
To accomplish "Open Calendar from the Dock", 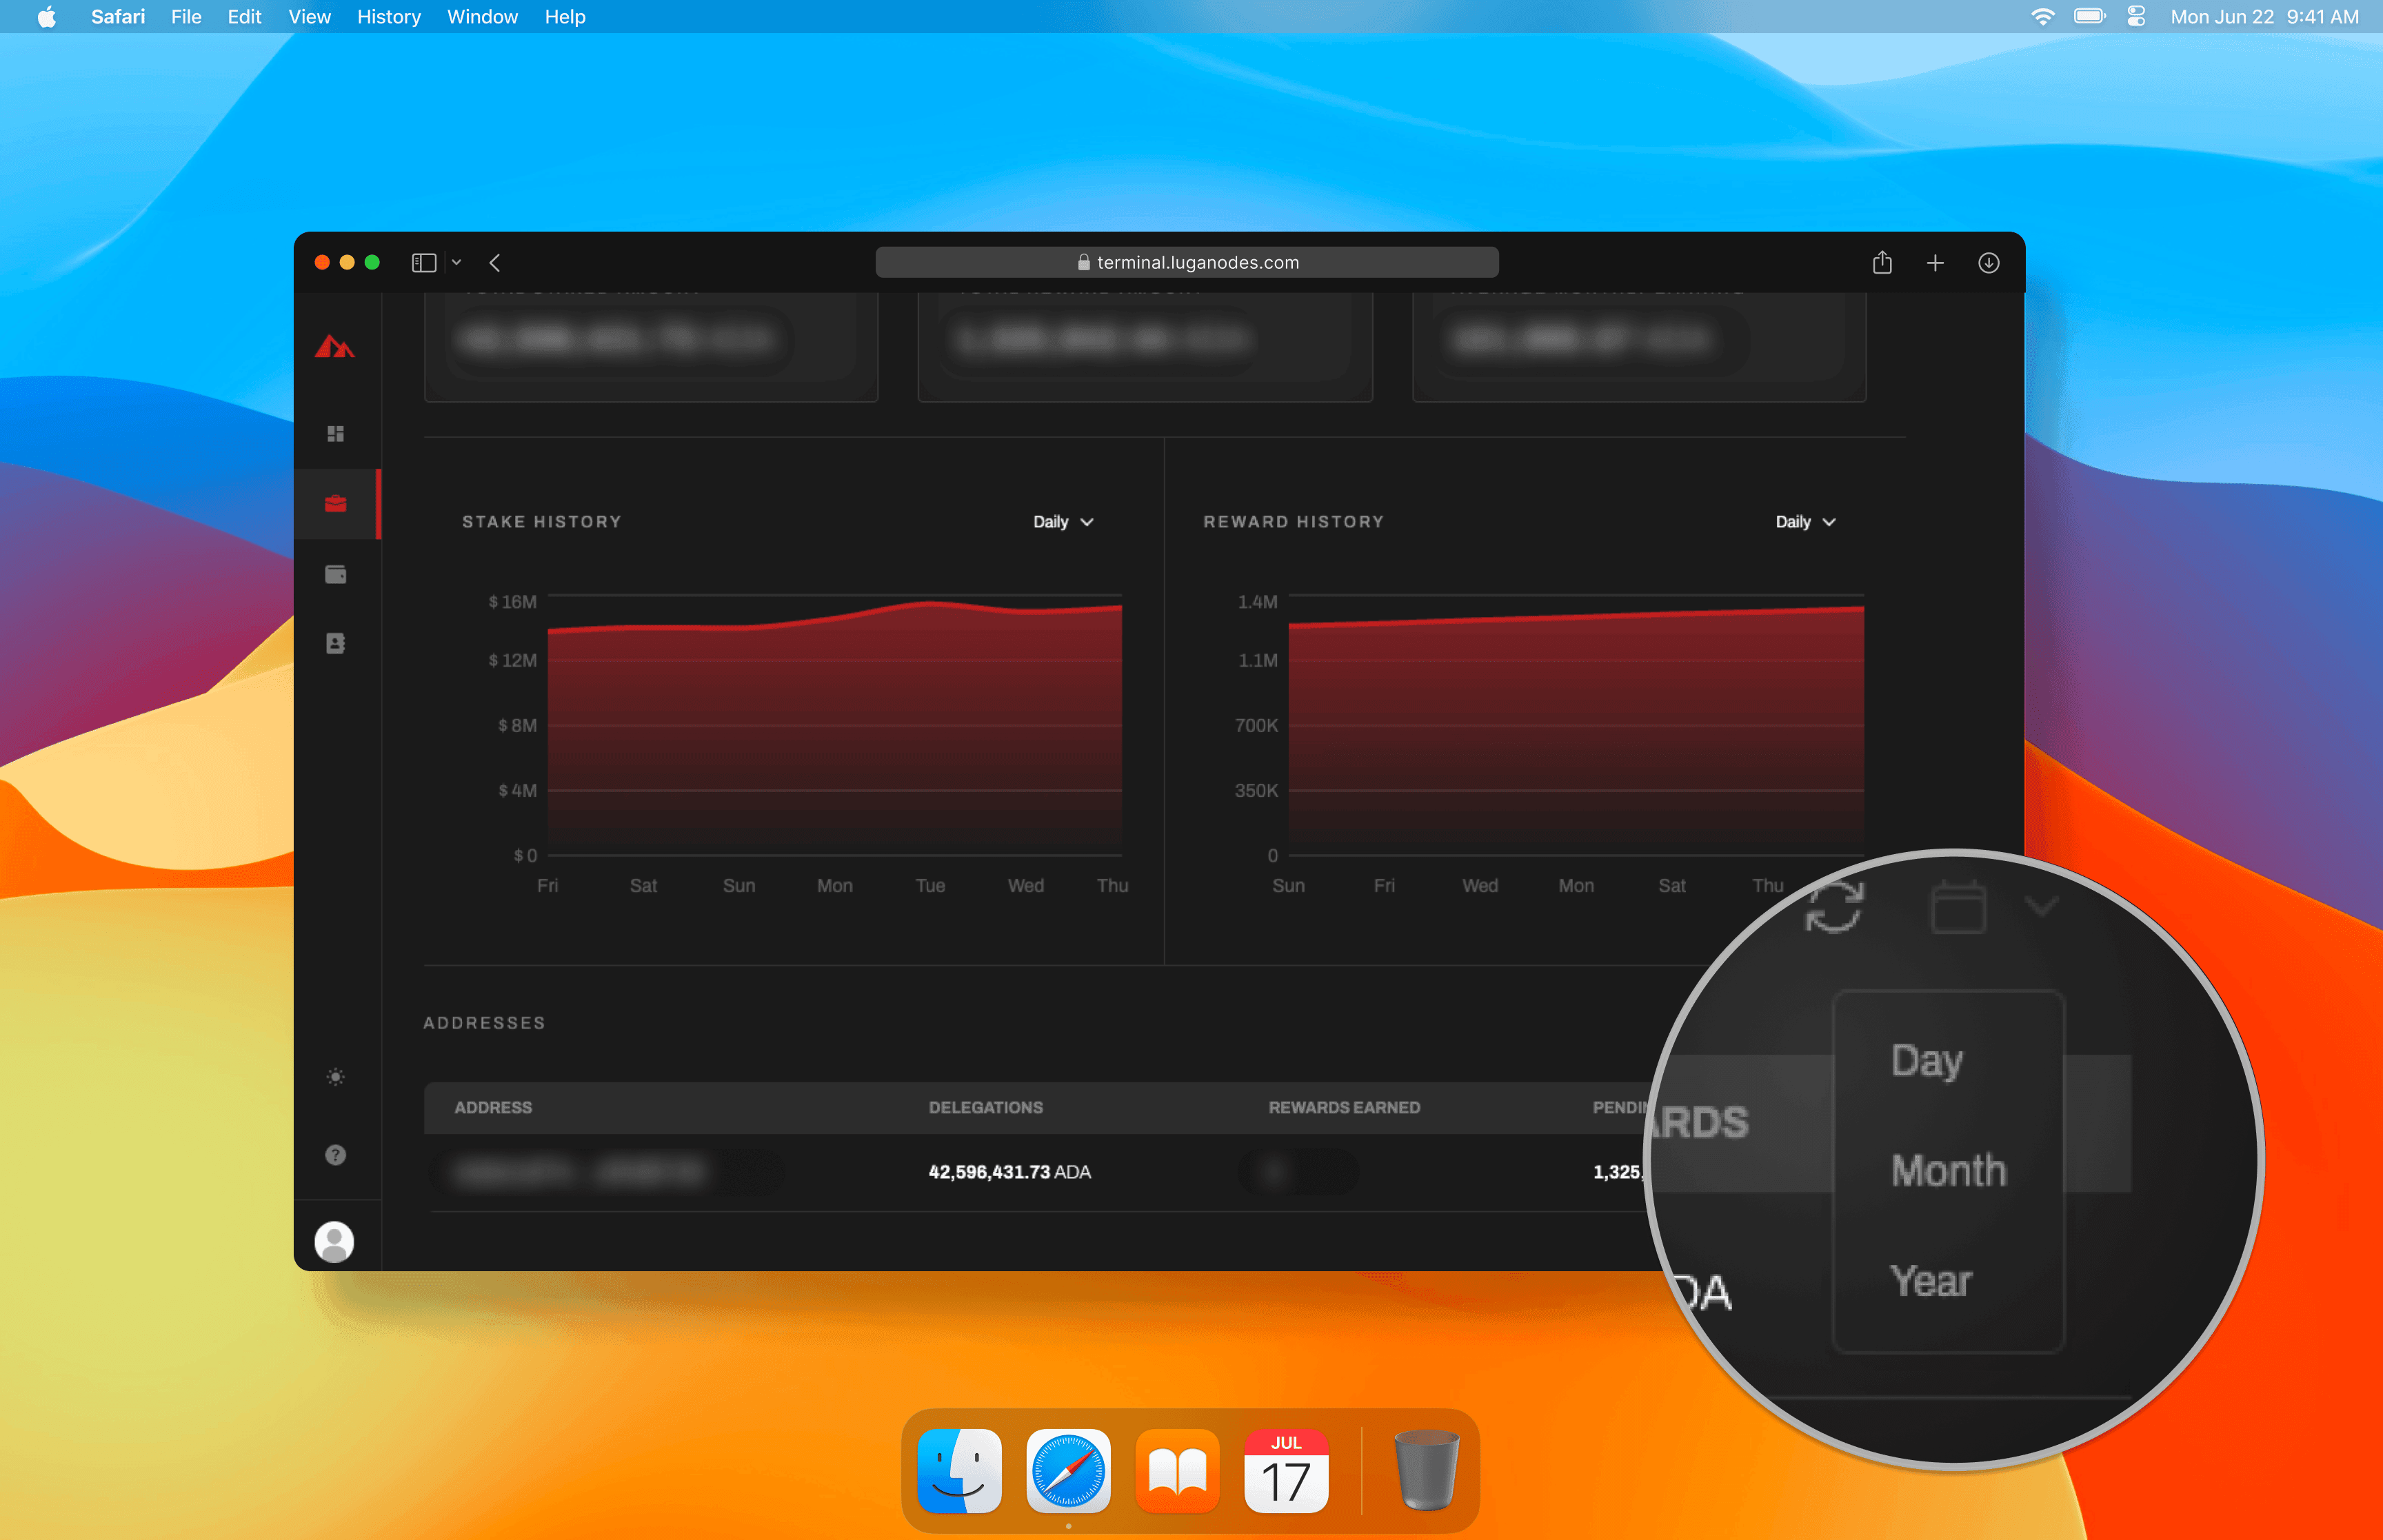I will [x=1286, y=1470].
